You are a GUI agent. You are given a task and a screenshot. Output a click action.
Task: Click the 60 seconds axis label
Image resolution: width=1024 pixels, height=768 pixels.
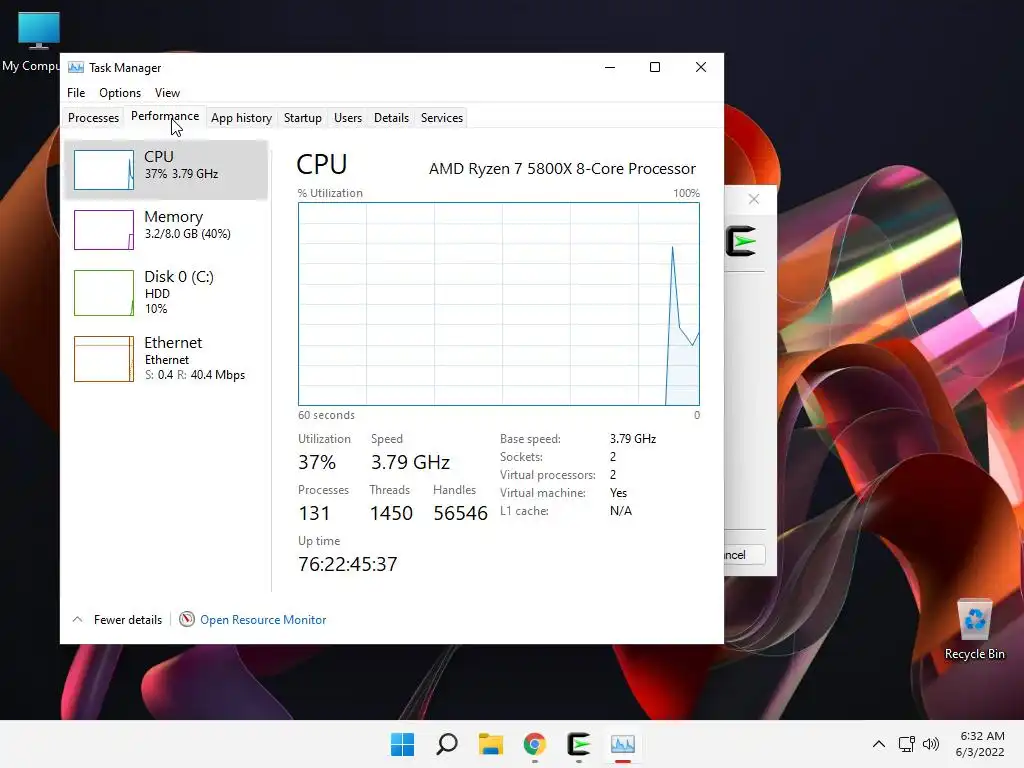tap(326, 415)
